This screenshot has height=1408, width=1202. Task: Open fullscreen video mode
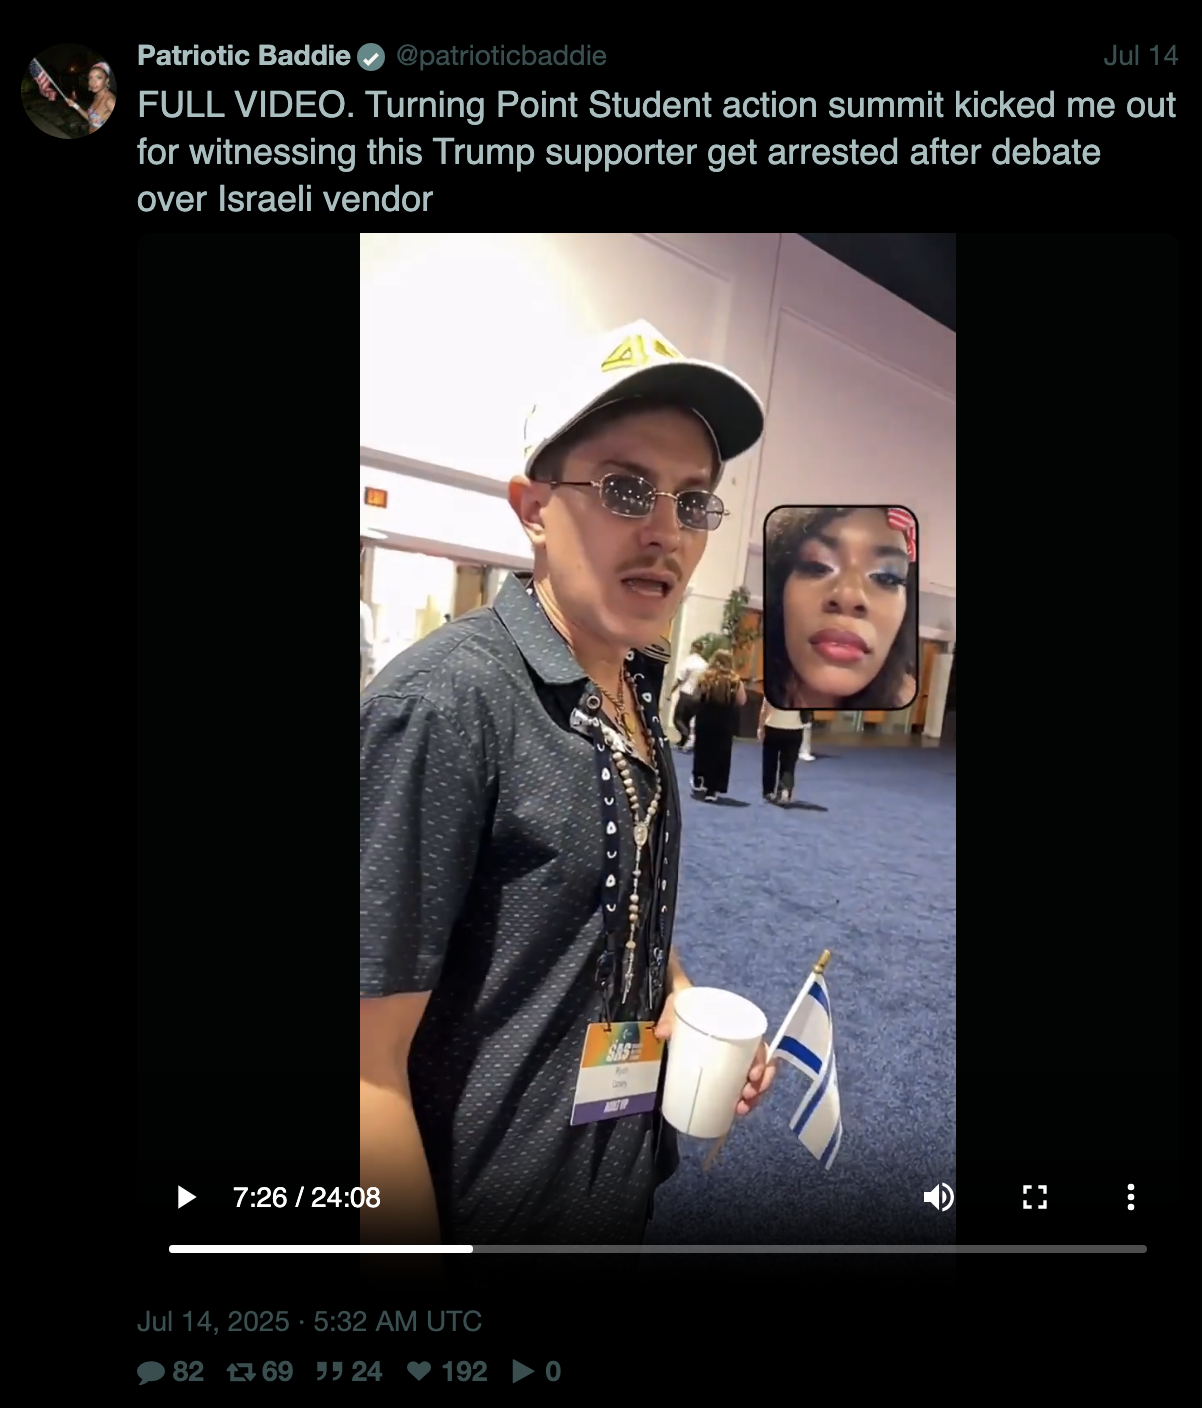(1035, 1197)
